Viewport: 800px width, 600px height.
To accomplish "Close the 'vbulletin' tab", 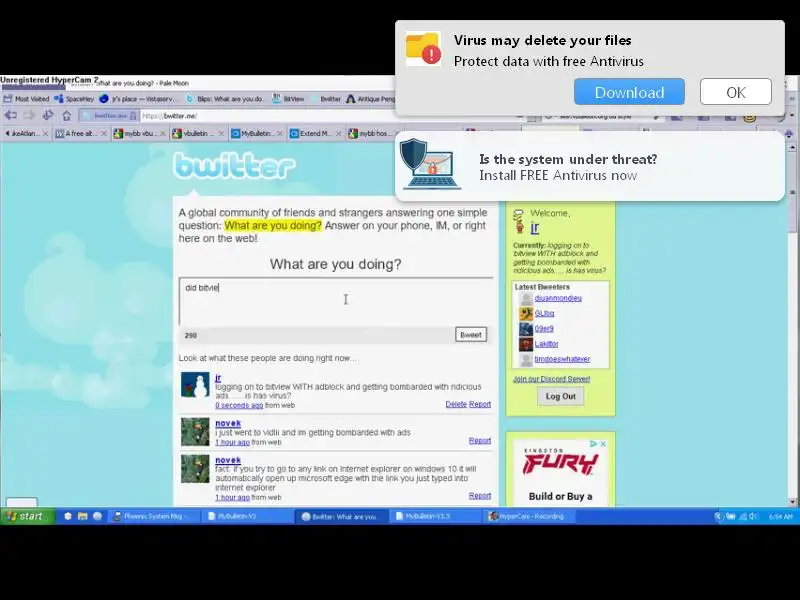I will (x=221, y=134).
